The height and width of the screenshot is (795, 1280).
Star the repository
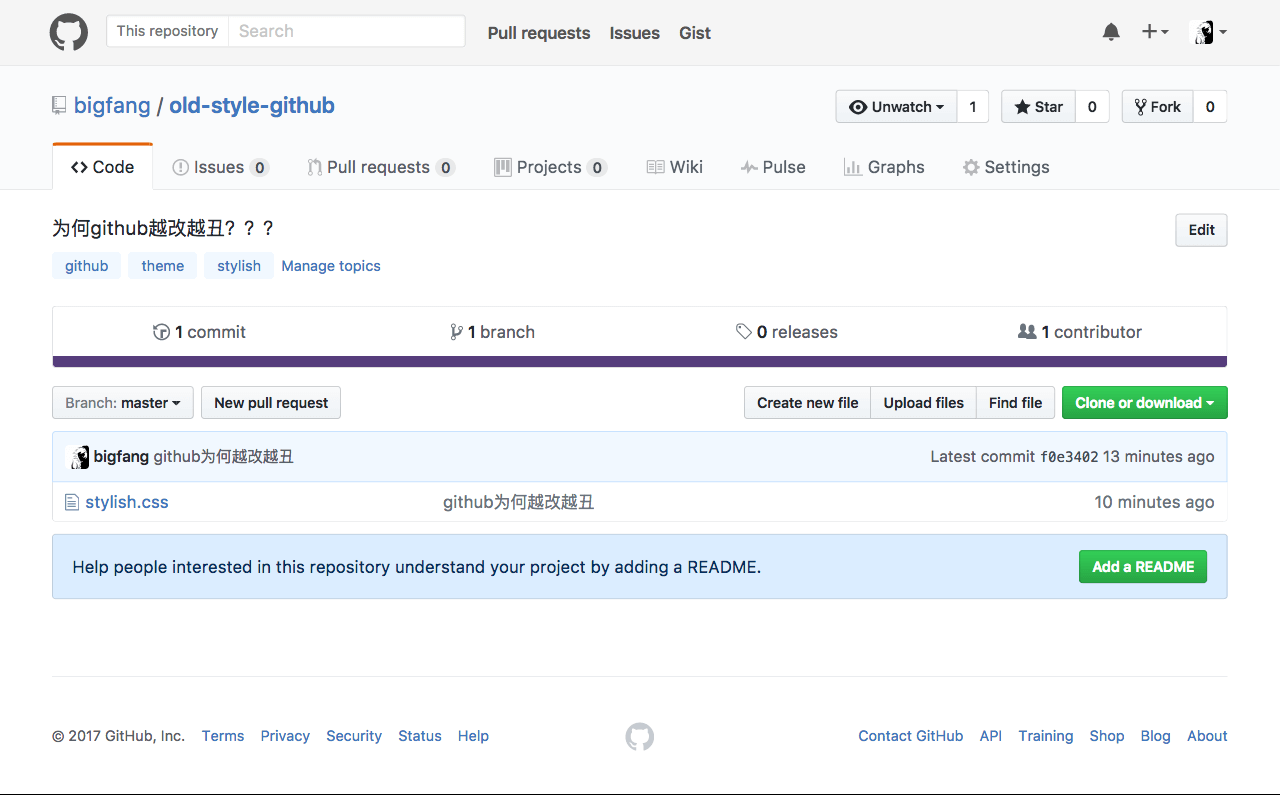tap(1038, 107)
